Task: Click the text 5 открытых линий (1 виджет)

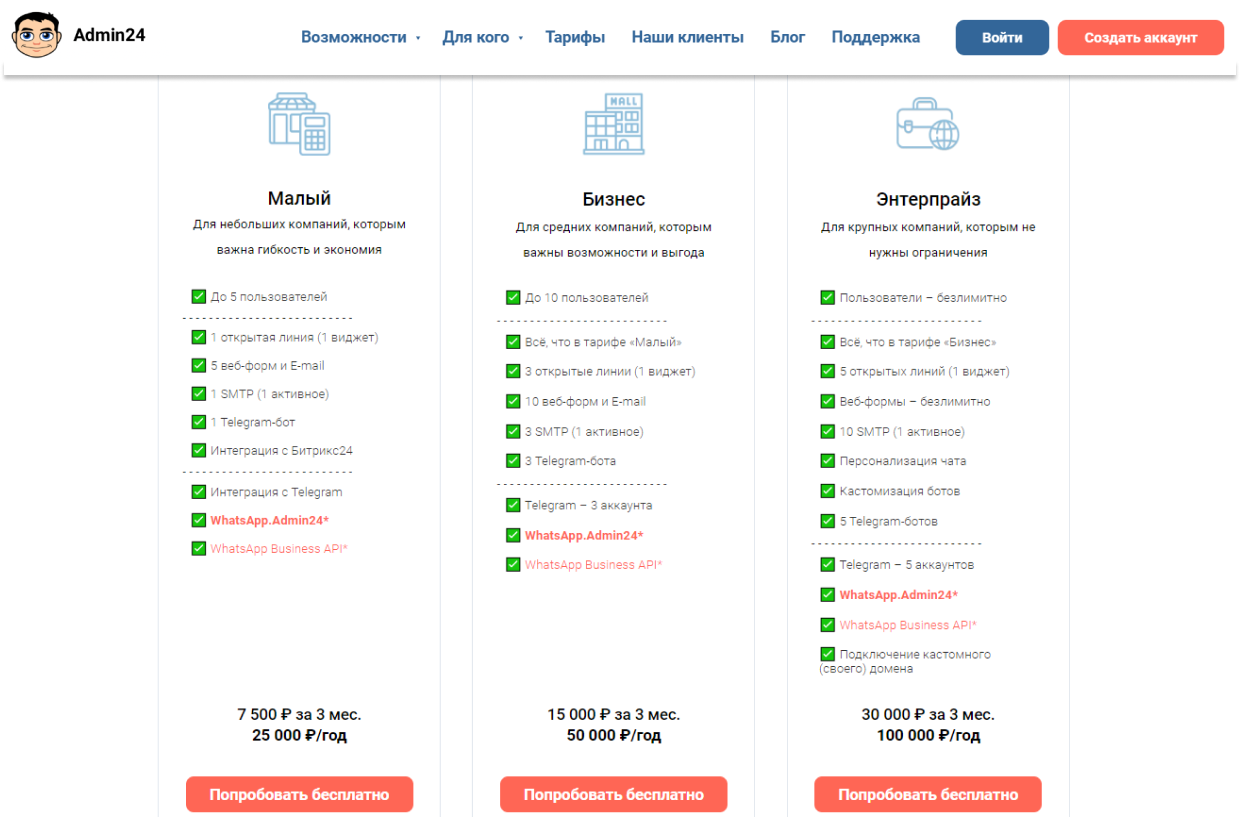Action: 924,372
